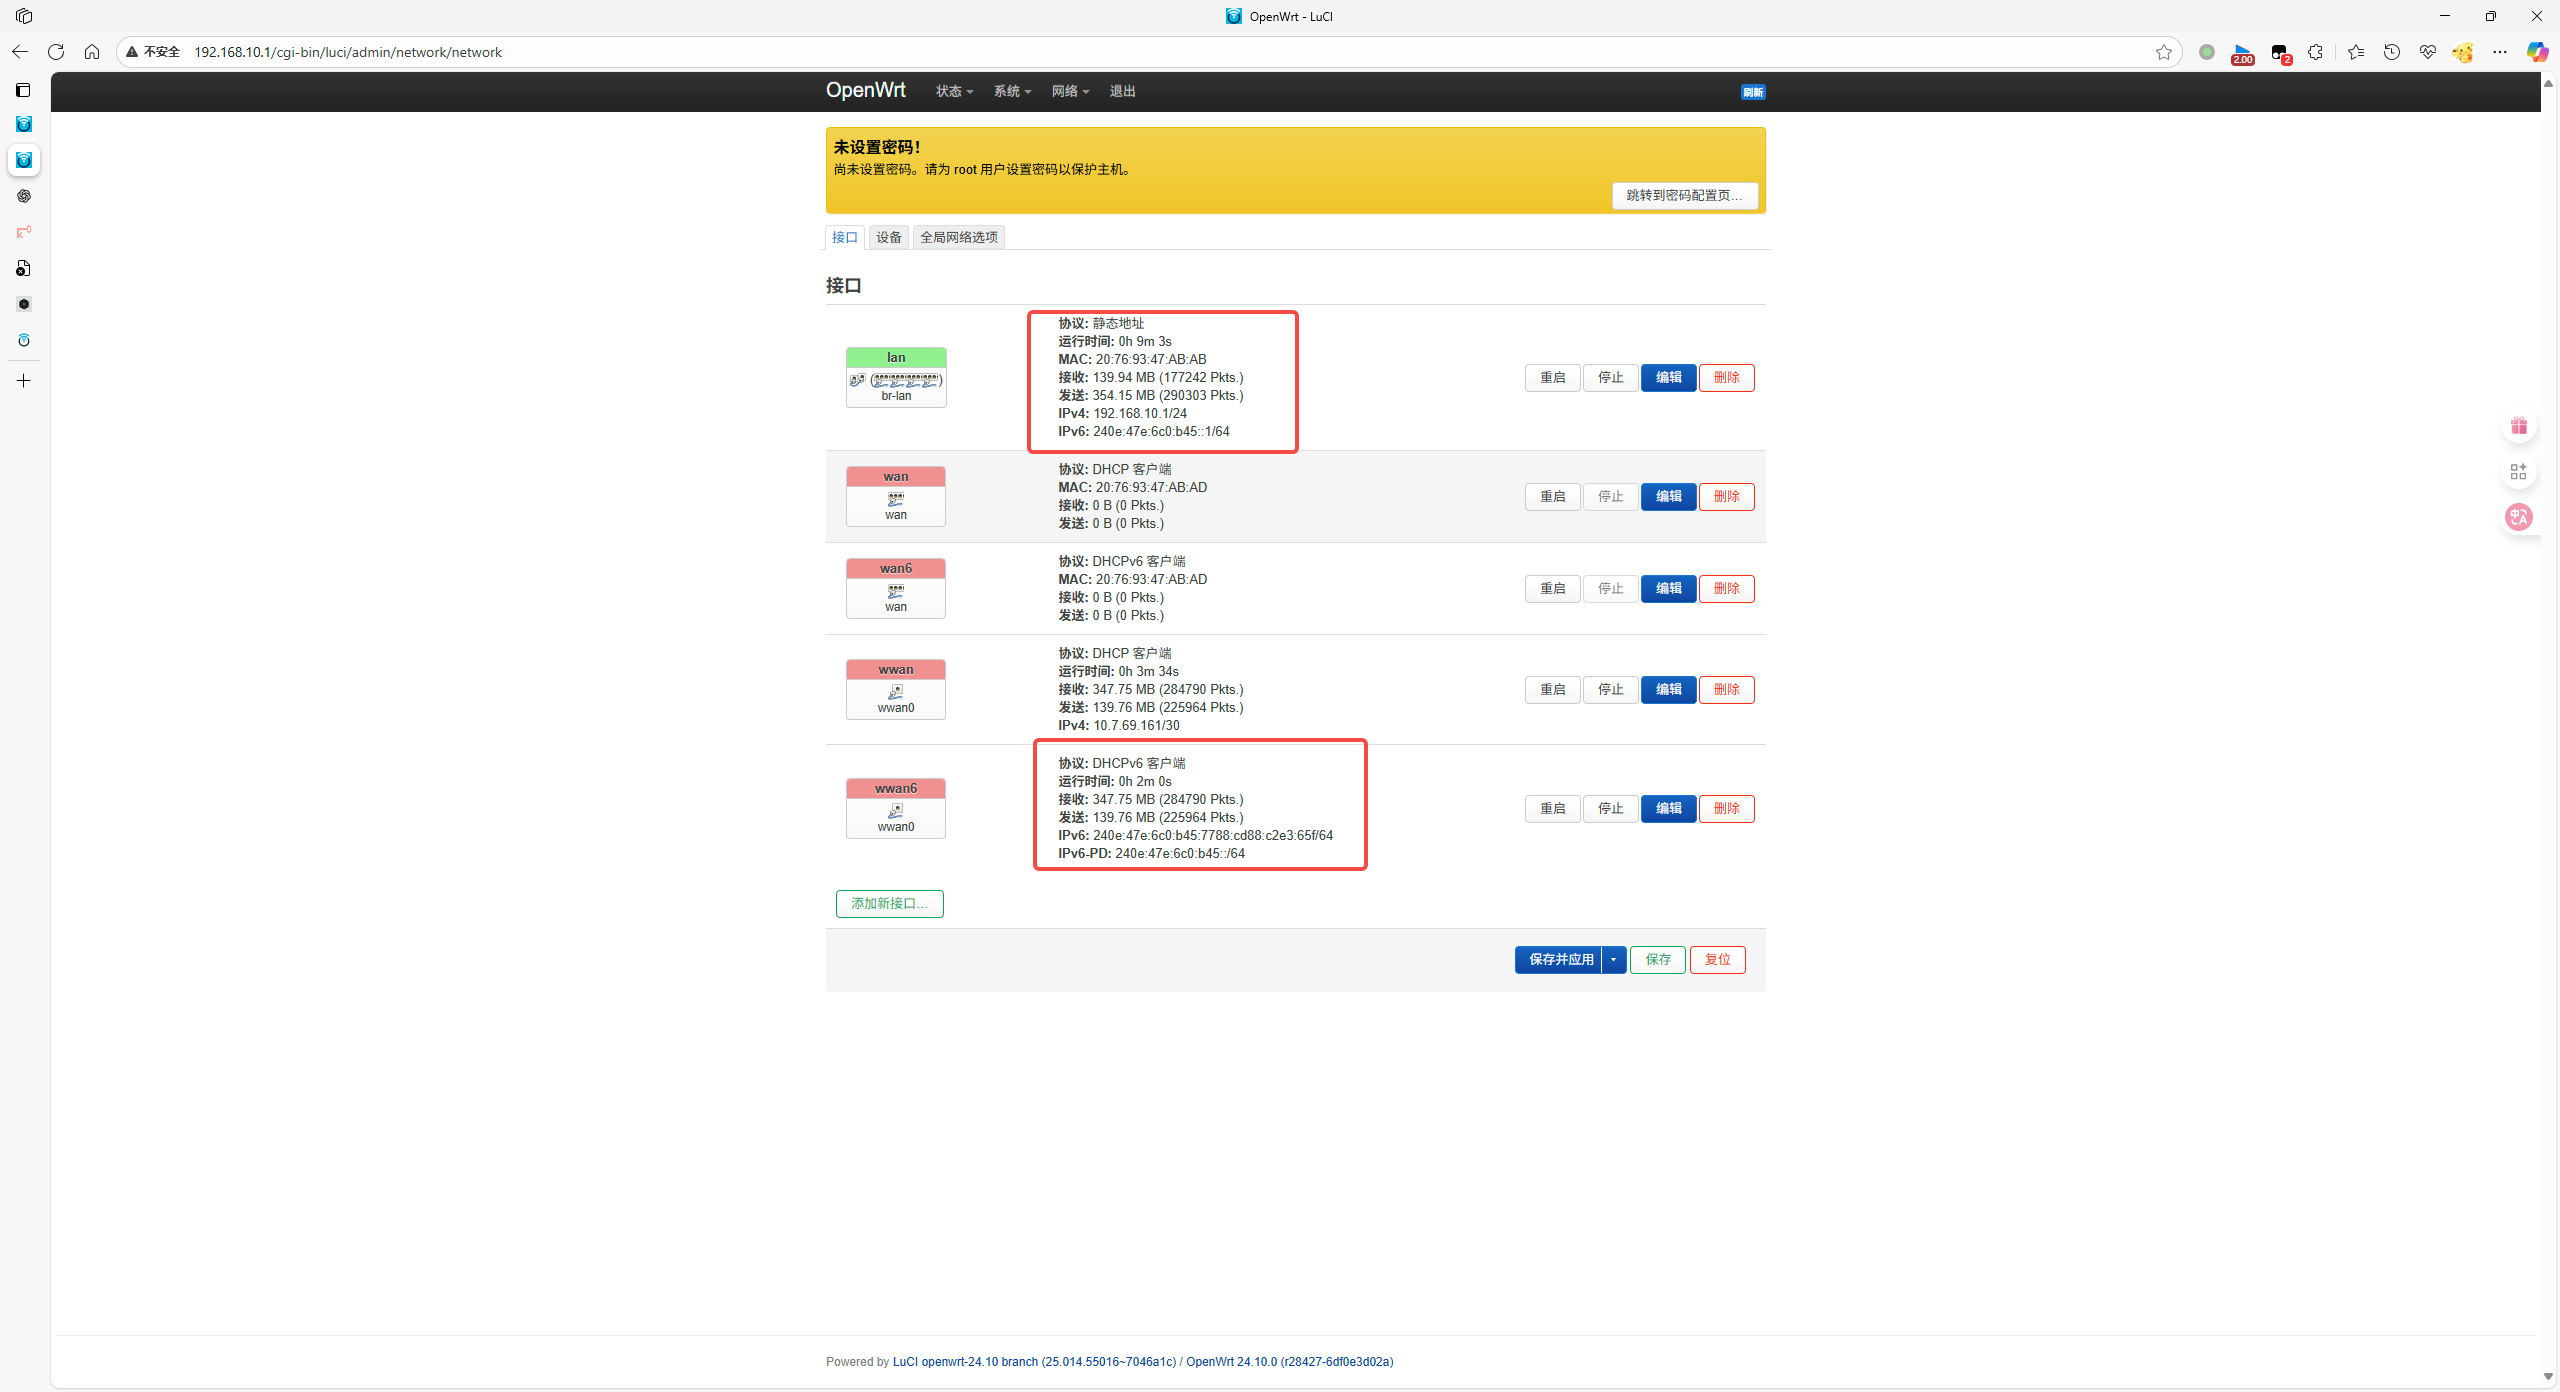This screenshot has height=1392, width=2560.
Task: Edit the wan6 interface
Action: tap(1668, 588)
